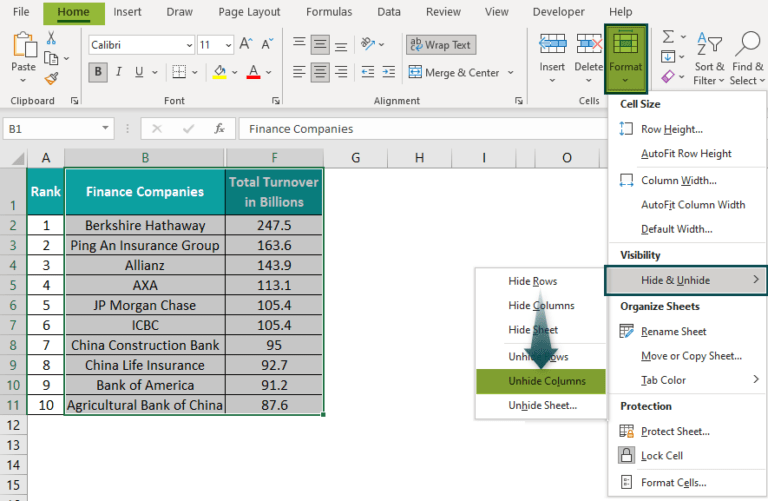Select the Format Painter brush
This screenshot has width=768, height=501.
51,78
